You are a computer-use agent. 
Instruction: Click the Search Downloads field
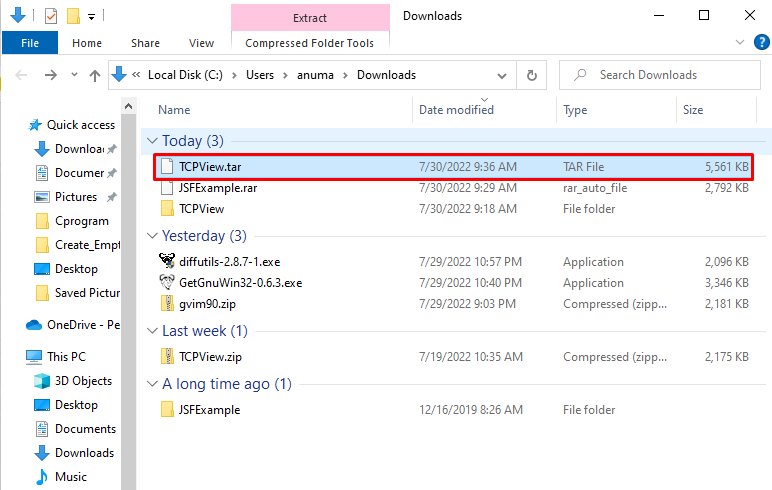[660, 75]
